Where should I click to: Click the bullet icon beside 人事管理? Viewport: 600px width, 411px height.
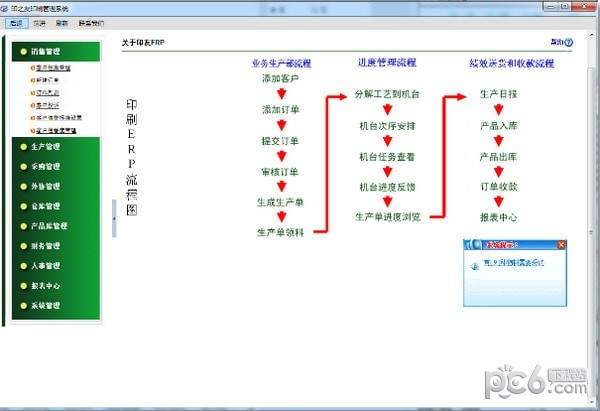21,266
